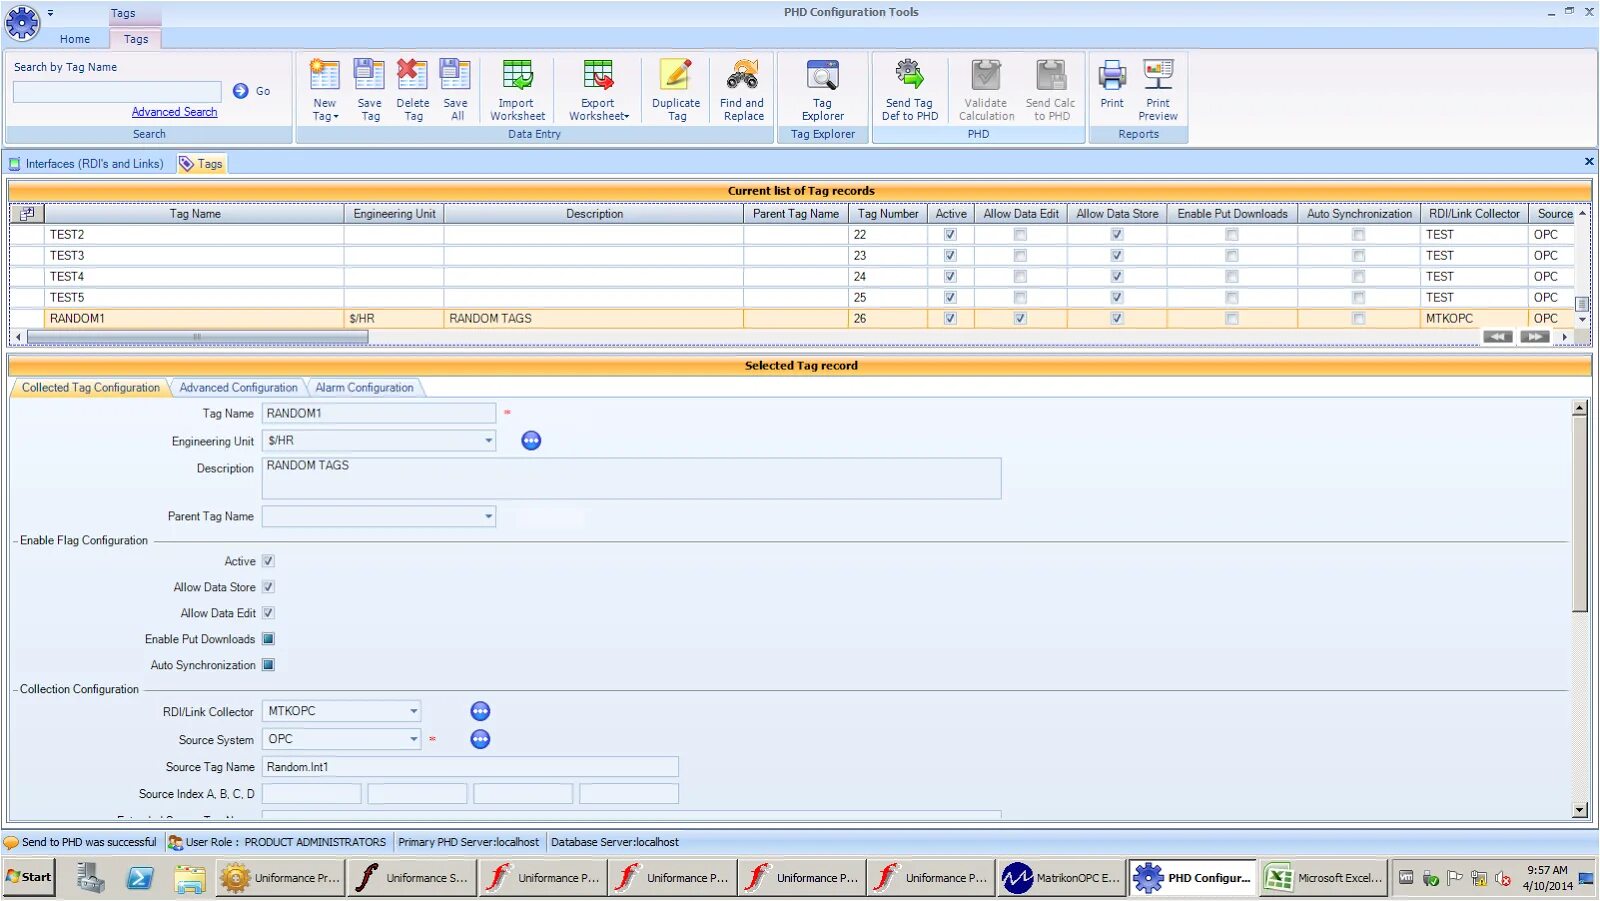Screen dimensions: 1600x901
Task: Click the Source Tag Name input field
Action: 470,767
